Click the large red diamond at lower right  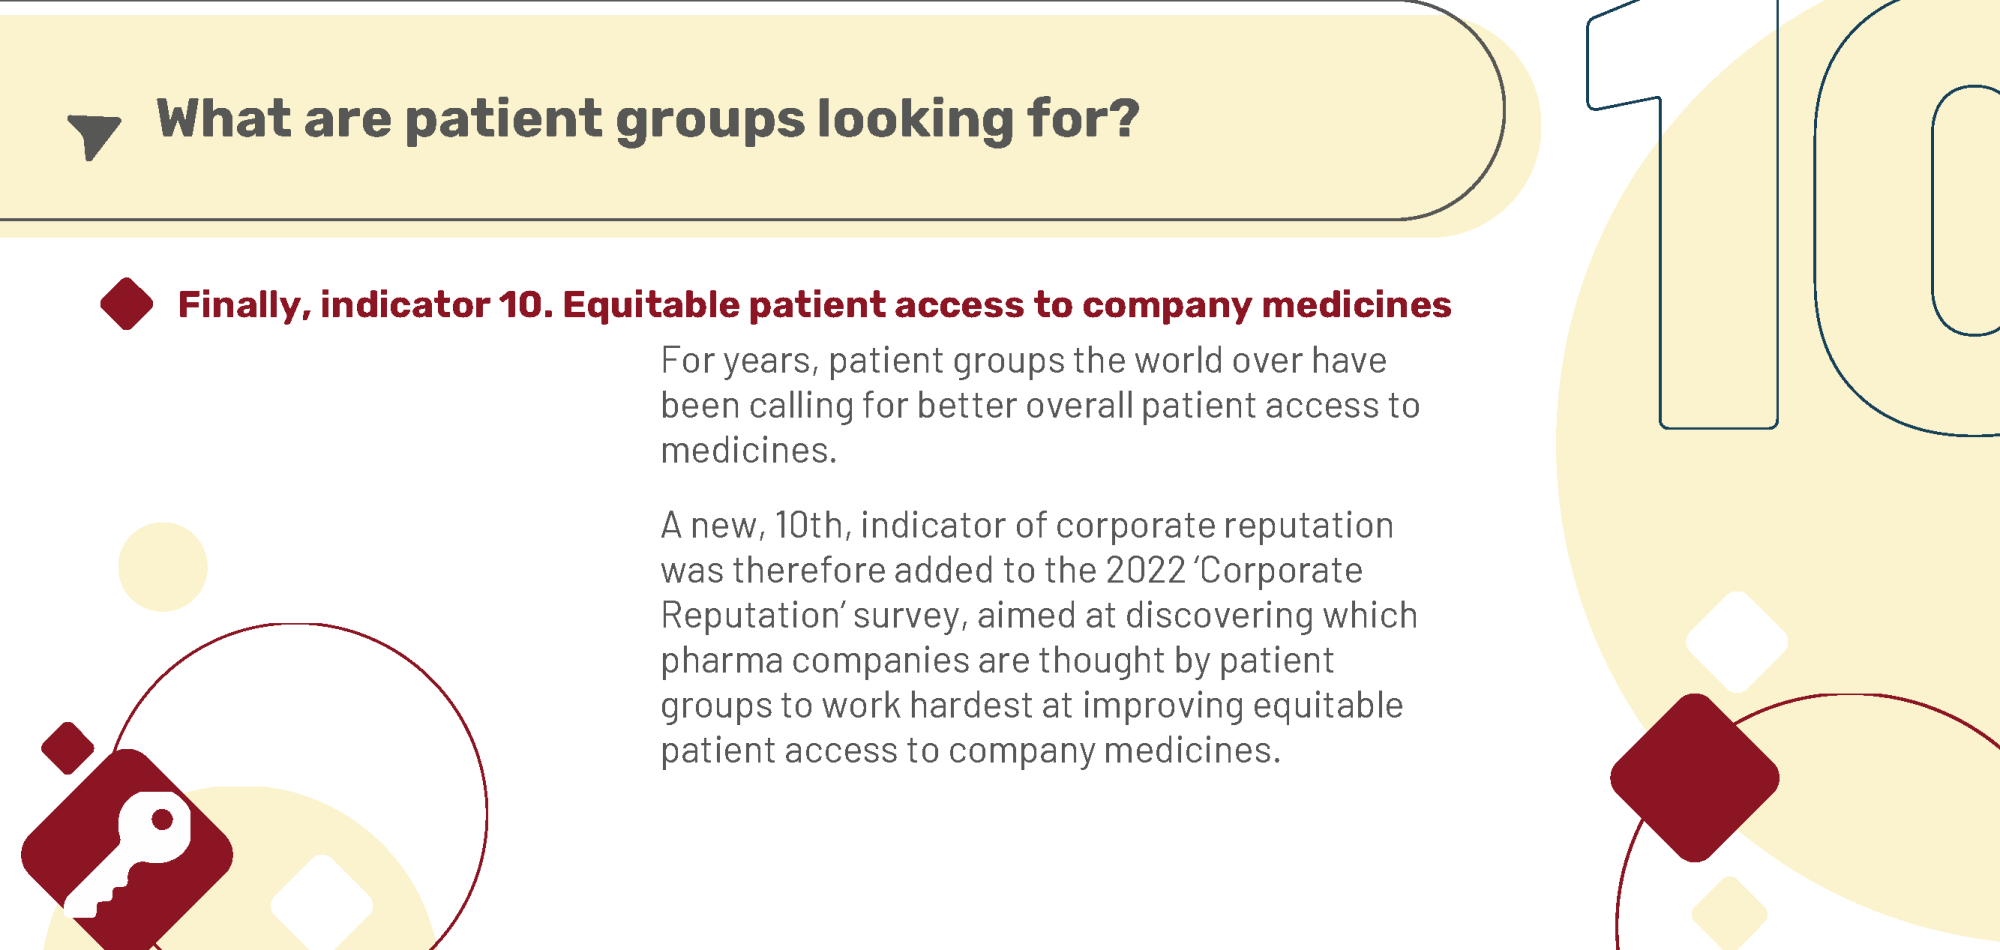(x=1695, y=777)
